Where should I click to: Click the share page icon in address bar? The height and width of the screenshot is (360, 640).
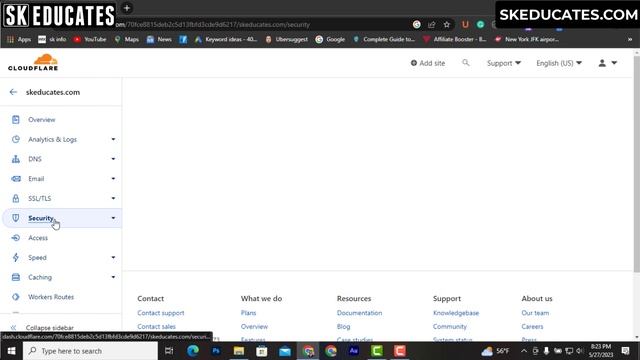click(431, 24)
